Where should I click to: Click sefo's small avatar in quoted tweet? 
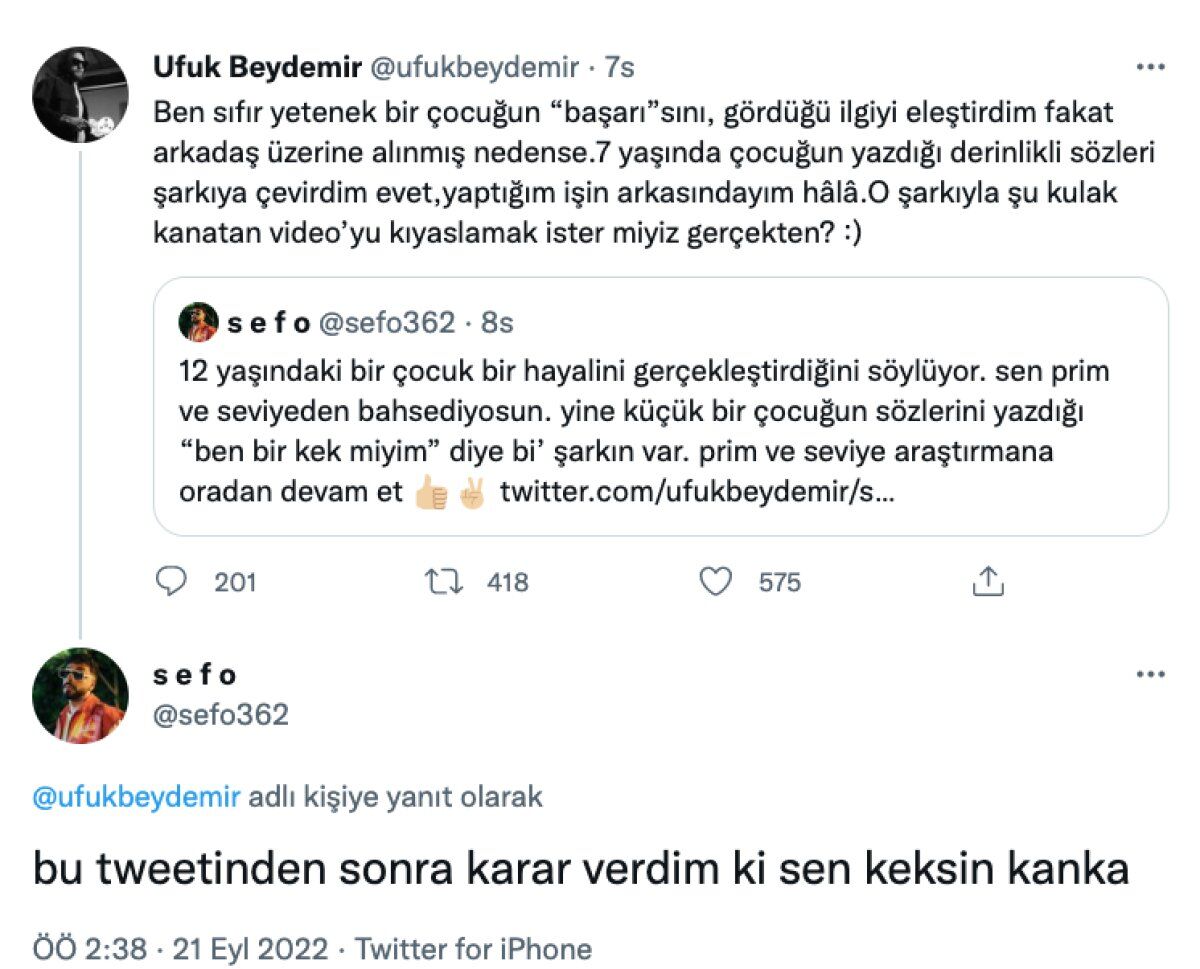[x=198, y=322]
